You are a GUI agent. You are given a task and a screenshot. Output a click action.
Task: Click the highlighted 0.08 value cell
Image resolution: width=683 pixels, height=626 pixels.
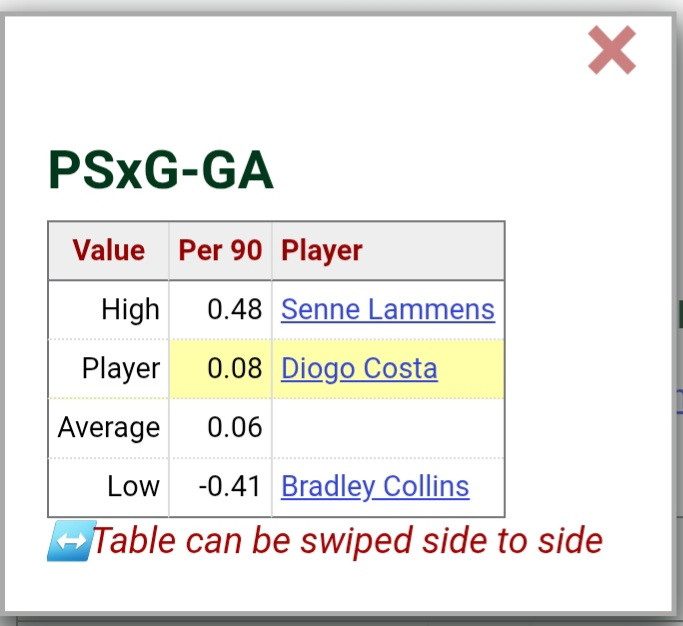point(220,369)
